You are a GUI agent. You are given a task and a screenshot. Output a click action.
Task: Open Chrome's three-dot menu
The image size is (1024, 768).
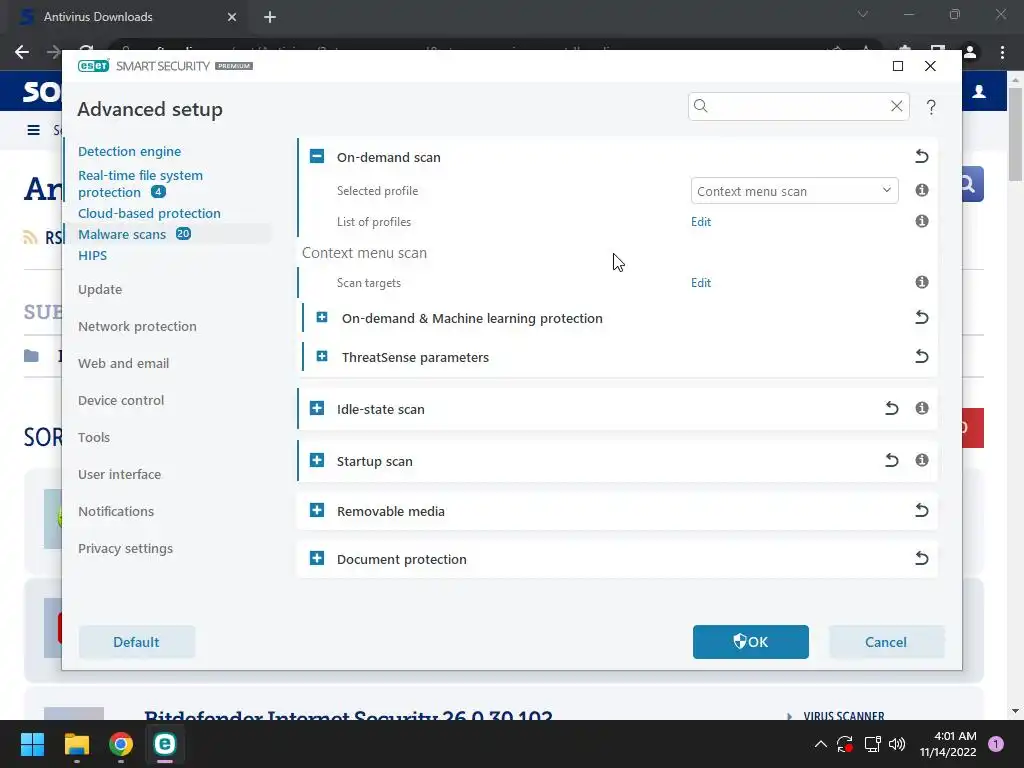point(1002,52)
